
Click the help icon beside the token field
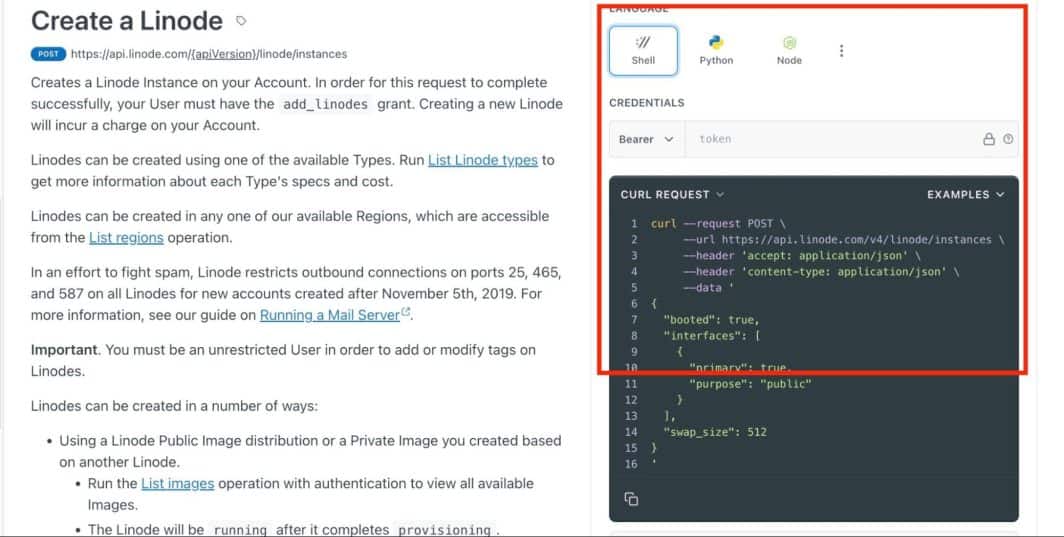(1008, 139)
